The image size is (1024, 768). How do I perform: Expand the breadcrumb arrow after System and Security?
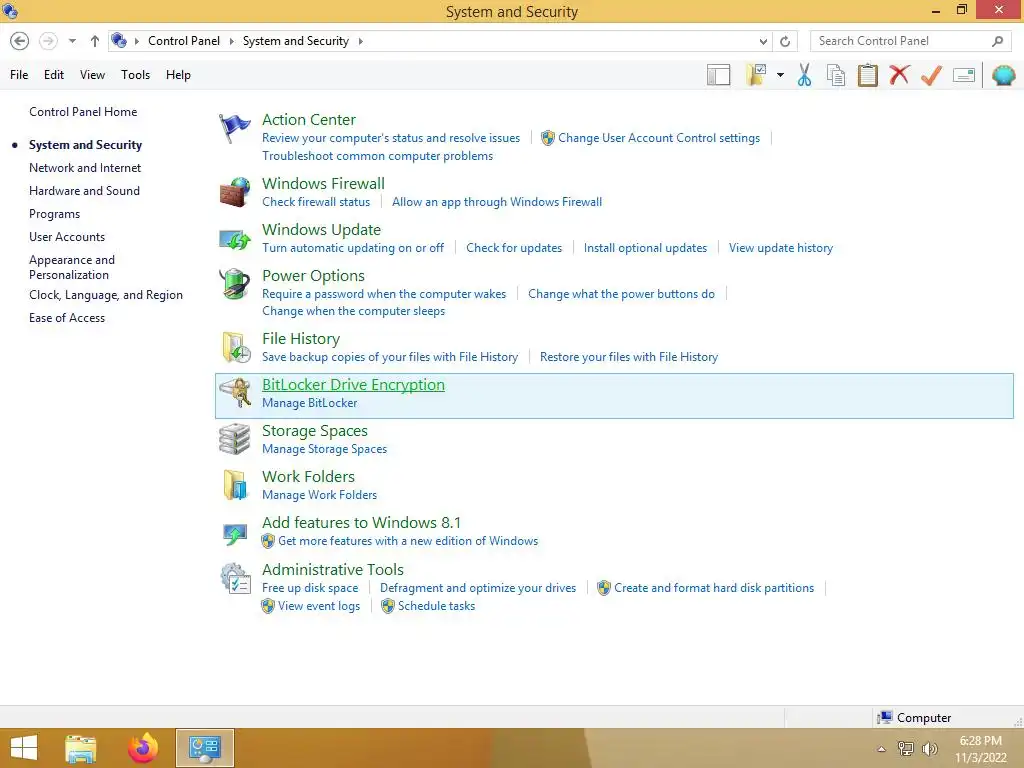(360, 41)
